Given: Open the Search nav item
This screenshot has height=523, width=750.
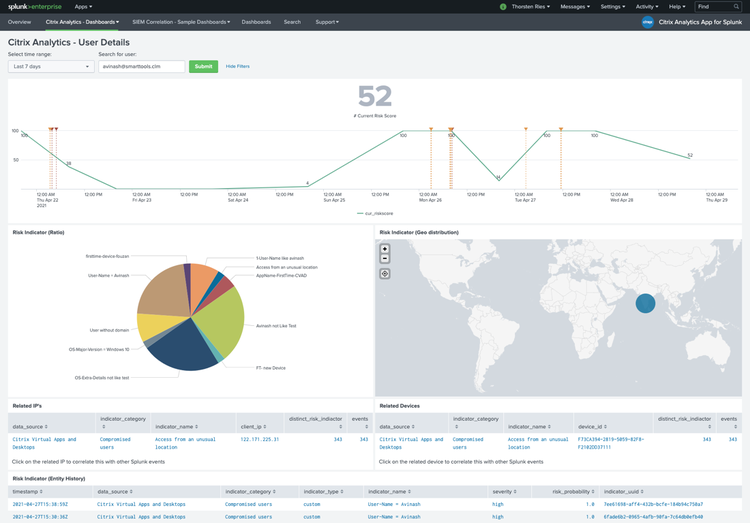Looking at the screenshot, I should click(292, 22).
